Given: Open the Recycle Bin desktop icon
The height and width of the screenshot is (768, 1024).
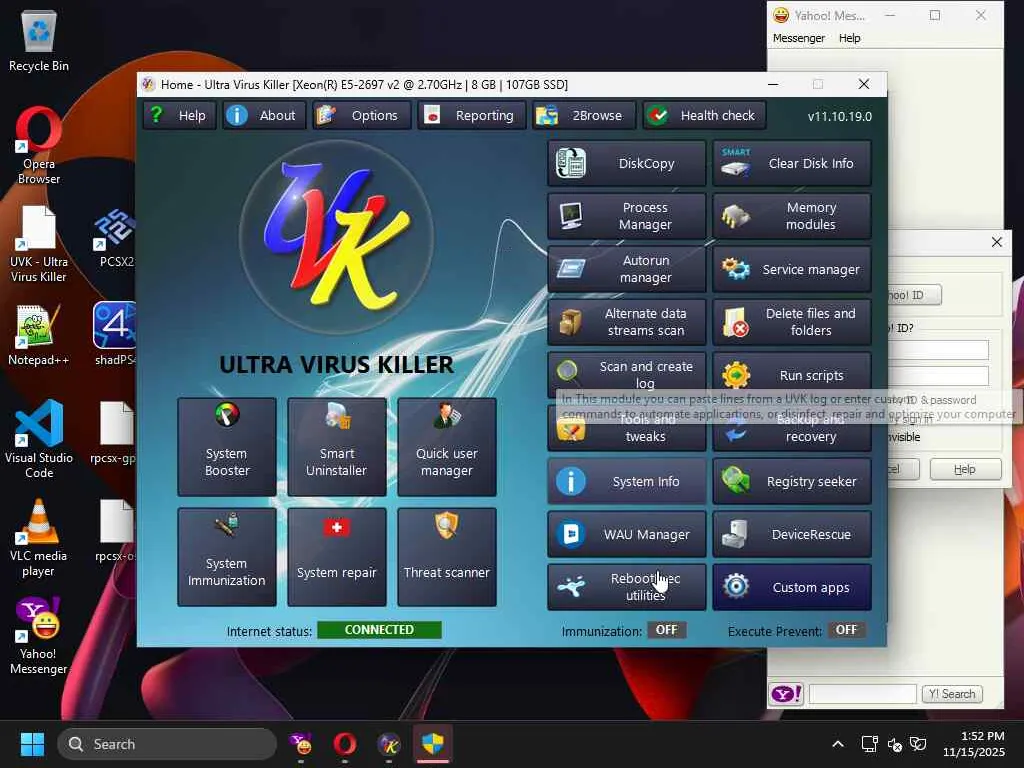Looking at the screenshot, I should pos(39,40).
